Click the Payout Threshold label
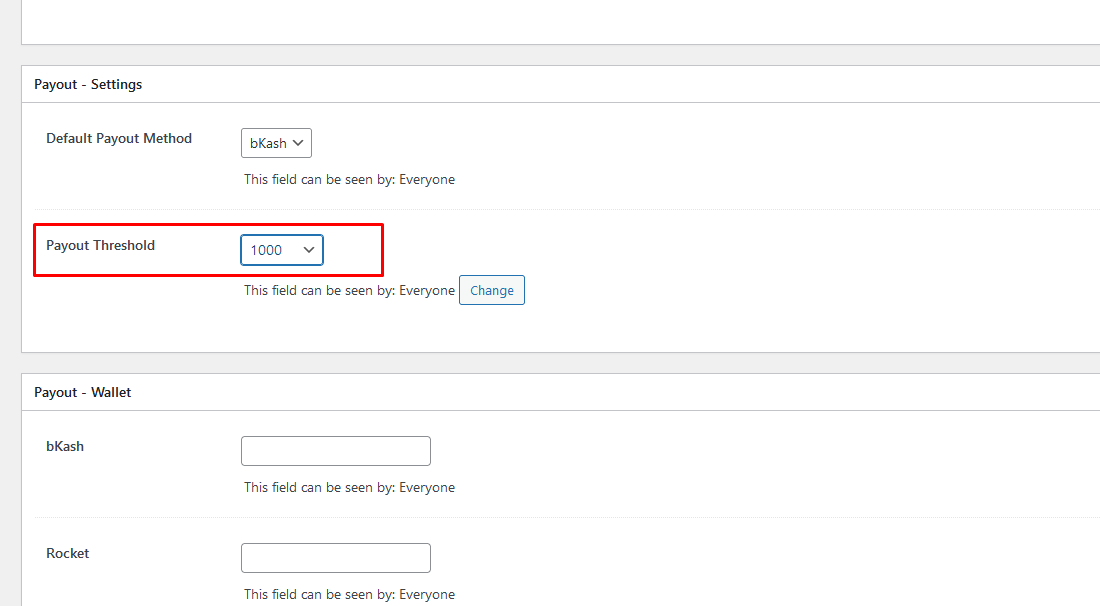 tap(100, 245)
